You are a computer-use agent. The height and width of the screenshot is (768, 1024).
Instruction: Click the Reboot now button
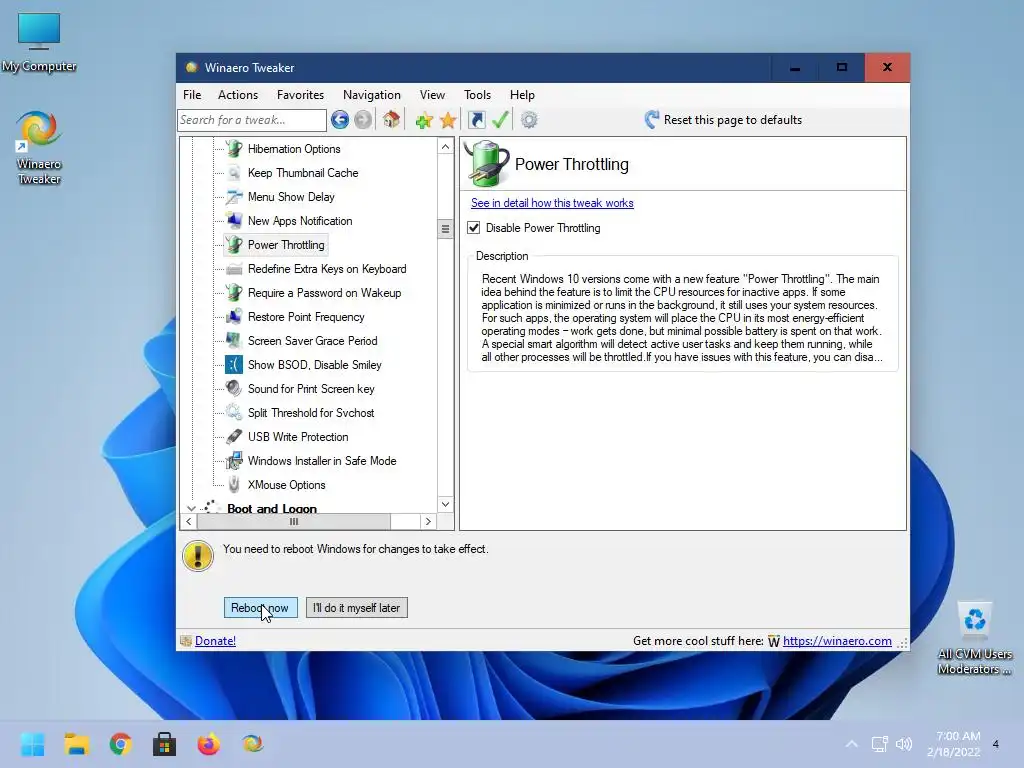click(261, 608)
